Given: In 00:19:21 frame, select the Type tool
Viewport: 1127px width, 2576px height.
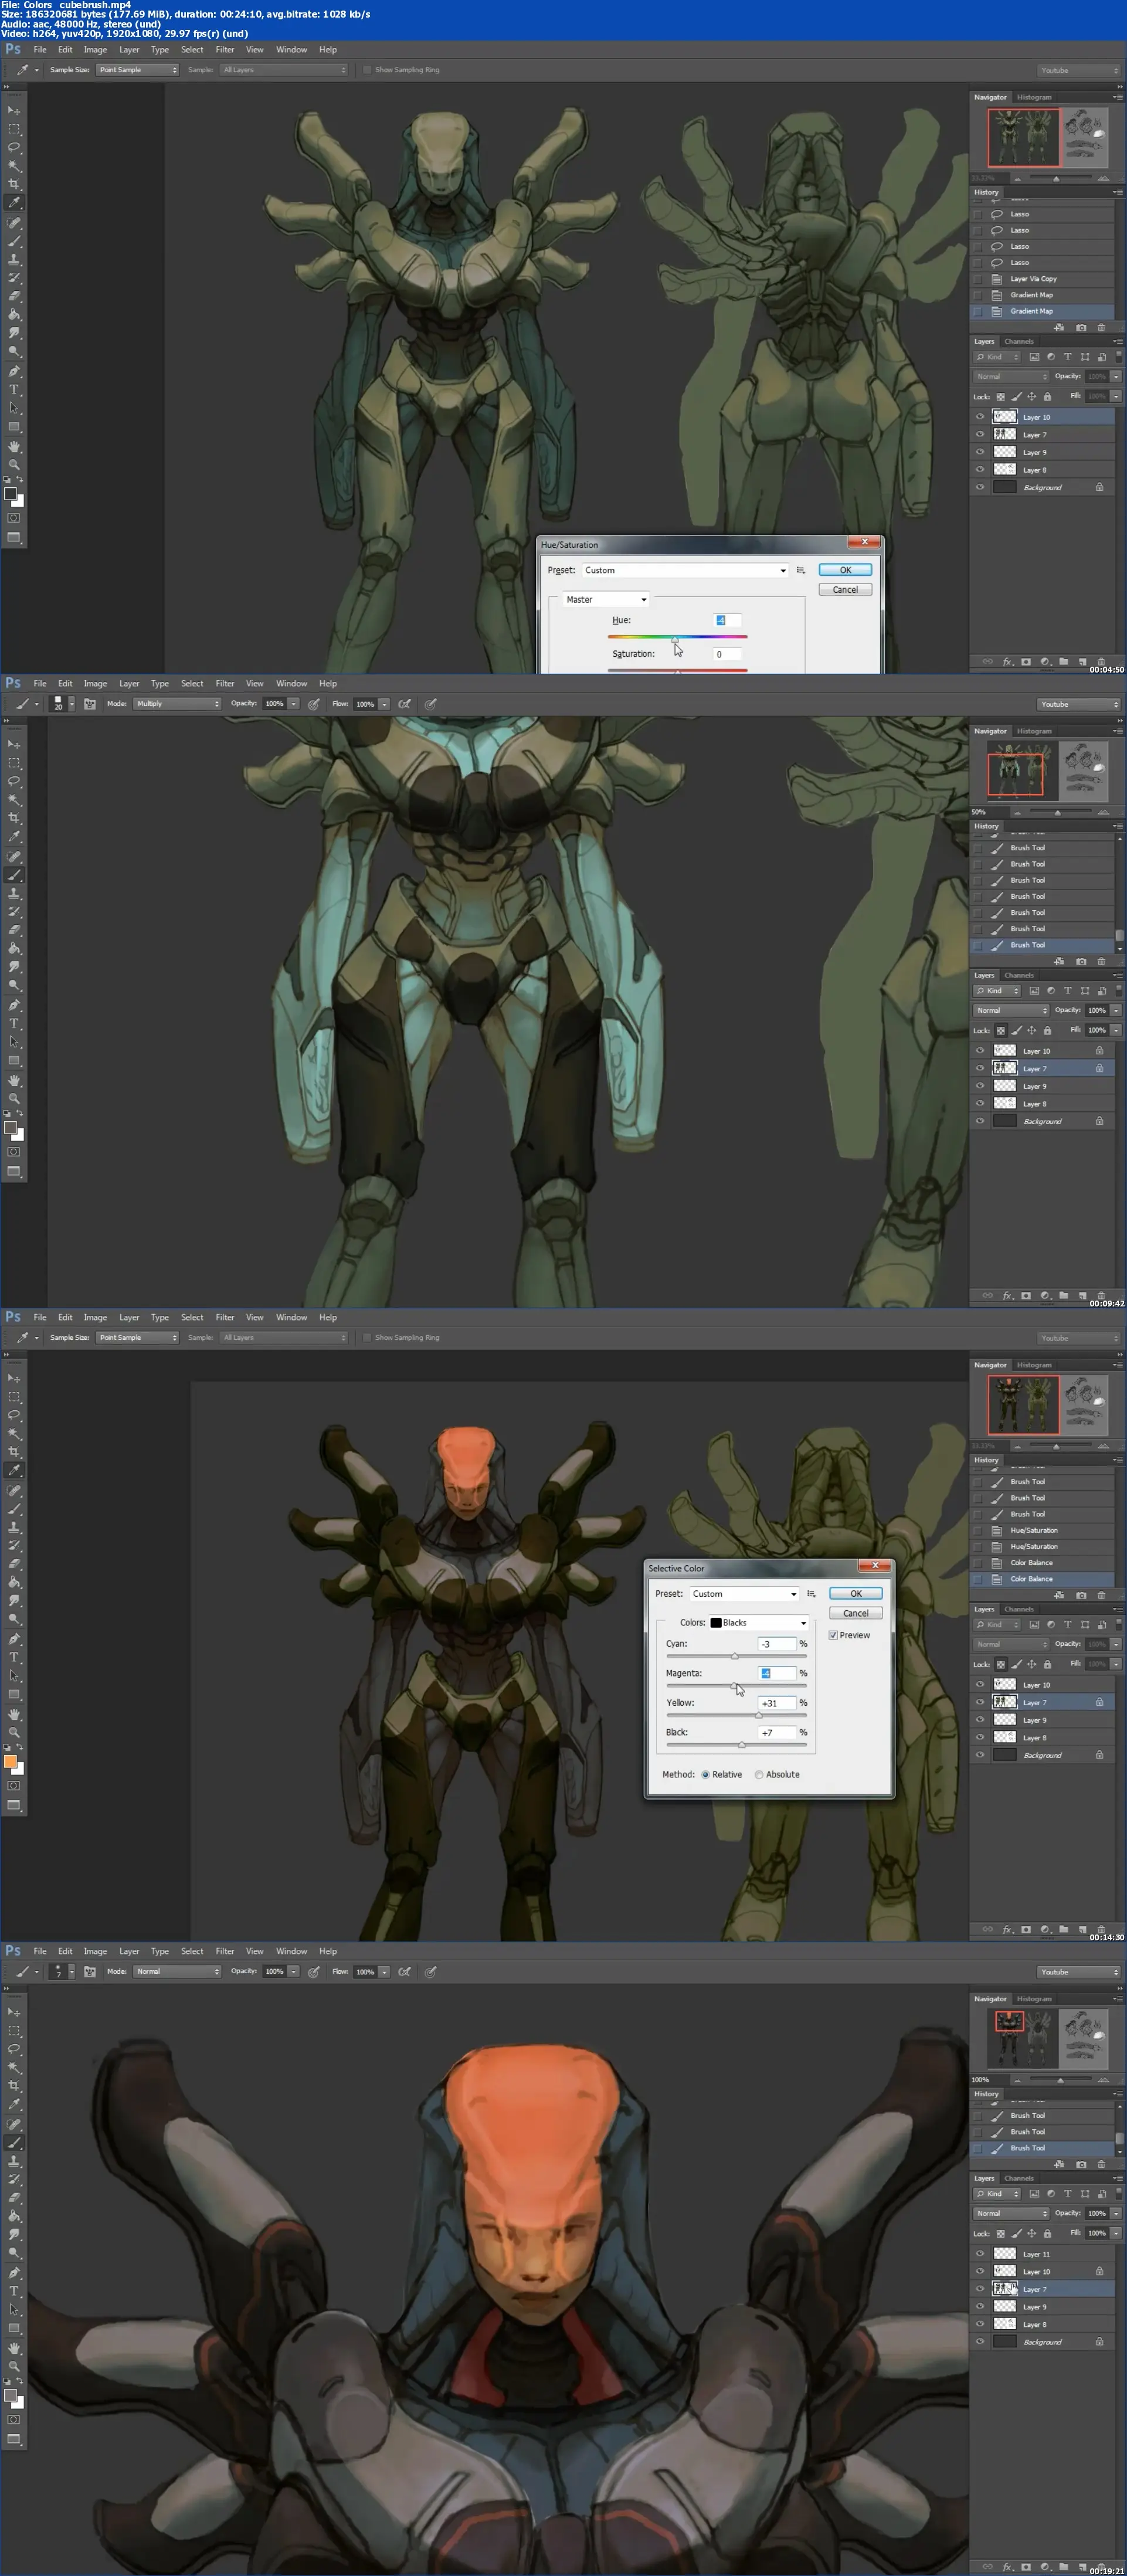Looking at the screenshot, I should point(14,2291).
